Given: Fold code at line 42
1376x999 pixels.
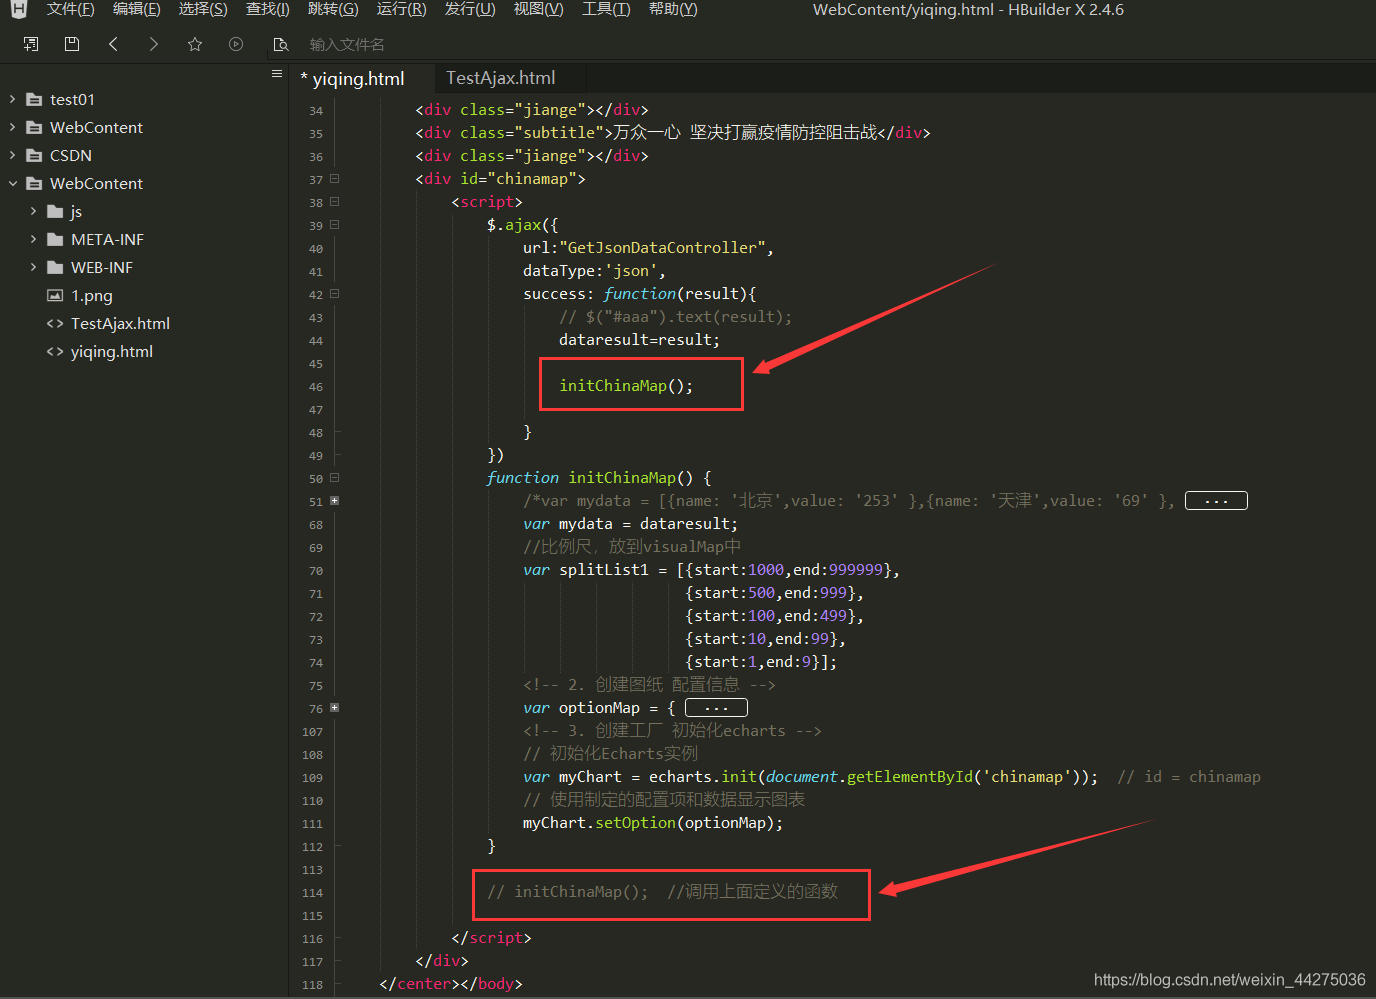Looking at the screenshot, I should tap(334, 294).
